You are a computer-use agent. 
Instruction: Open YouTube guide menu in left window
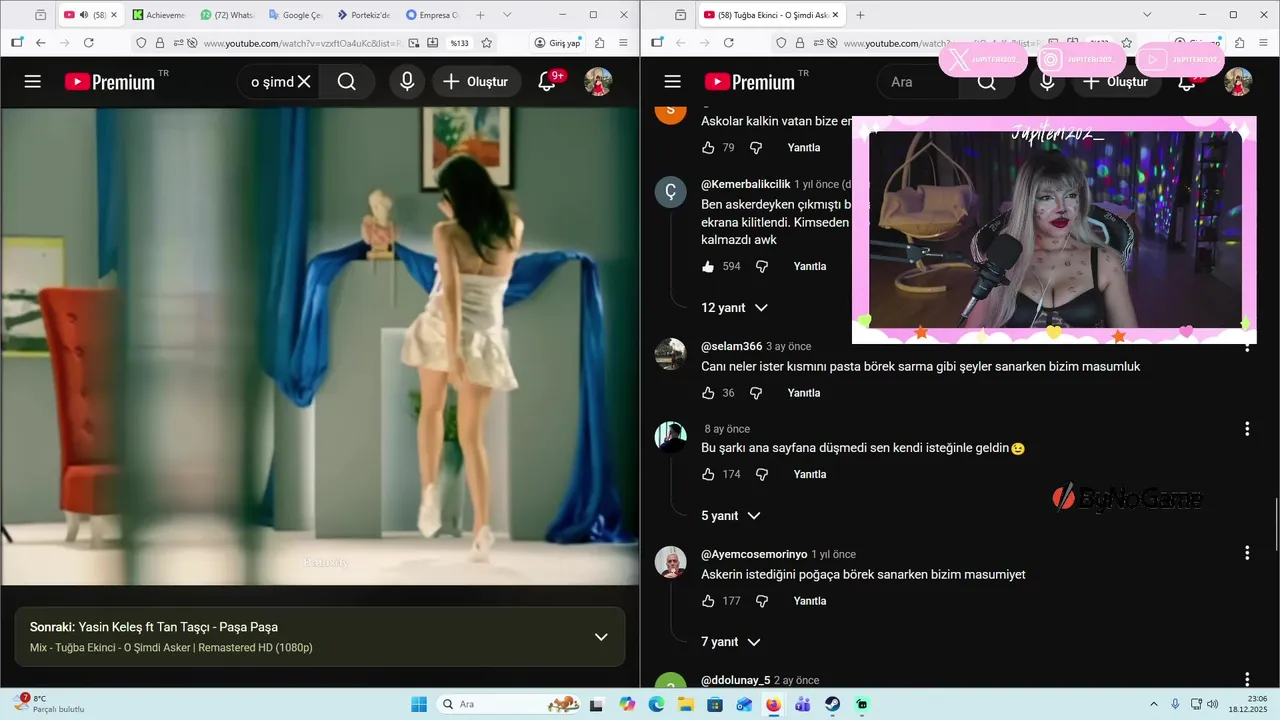[x=33, y=82]
